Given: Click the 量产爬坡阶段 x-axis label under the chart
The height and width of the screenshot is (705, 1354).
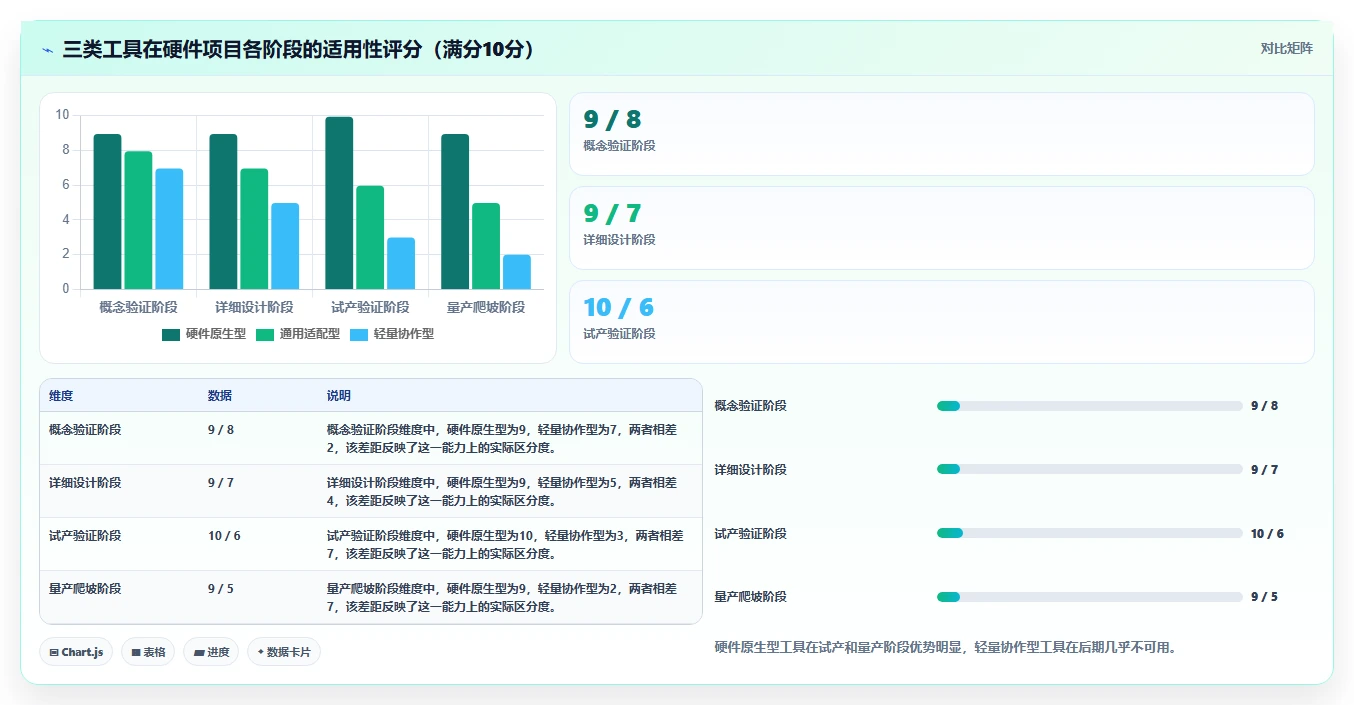Looking at the screenshot, I should [486, 307].
